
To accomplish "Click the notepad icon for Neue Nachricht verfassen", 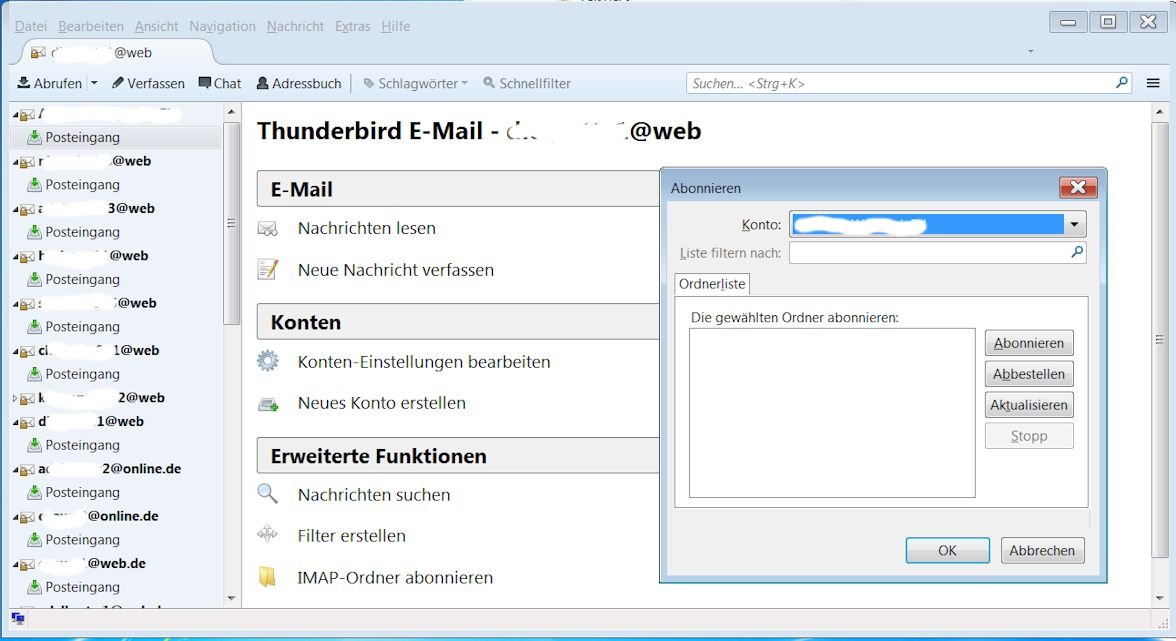I will pos(268,269).
